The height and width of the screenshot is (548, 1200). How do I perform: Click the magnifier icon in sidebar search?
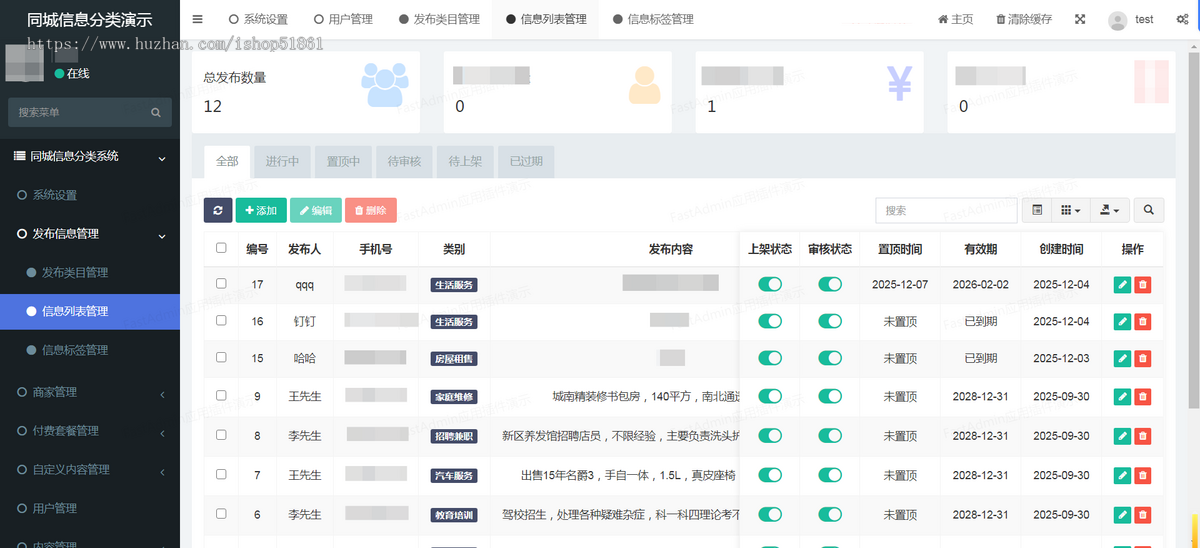coord(156,113)
